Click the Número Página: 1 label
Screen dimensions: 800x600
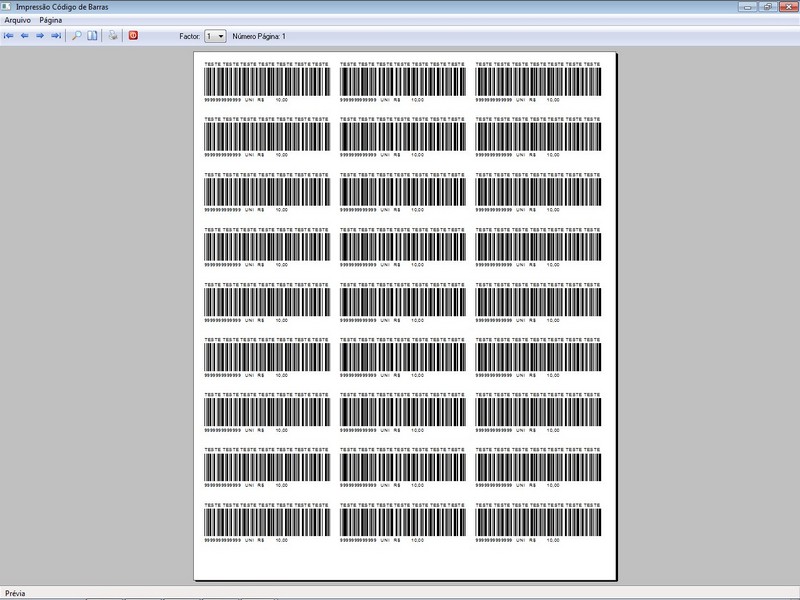[259, 36]
